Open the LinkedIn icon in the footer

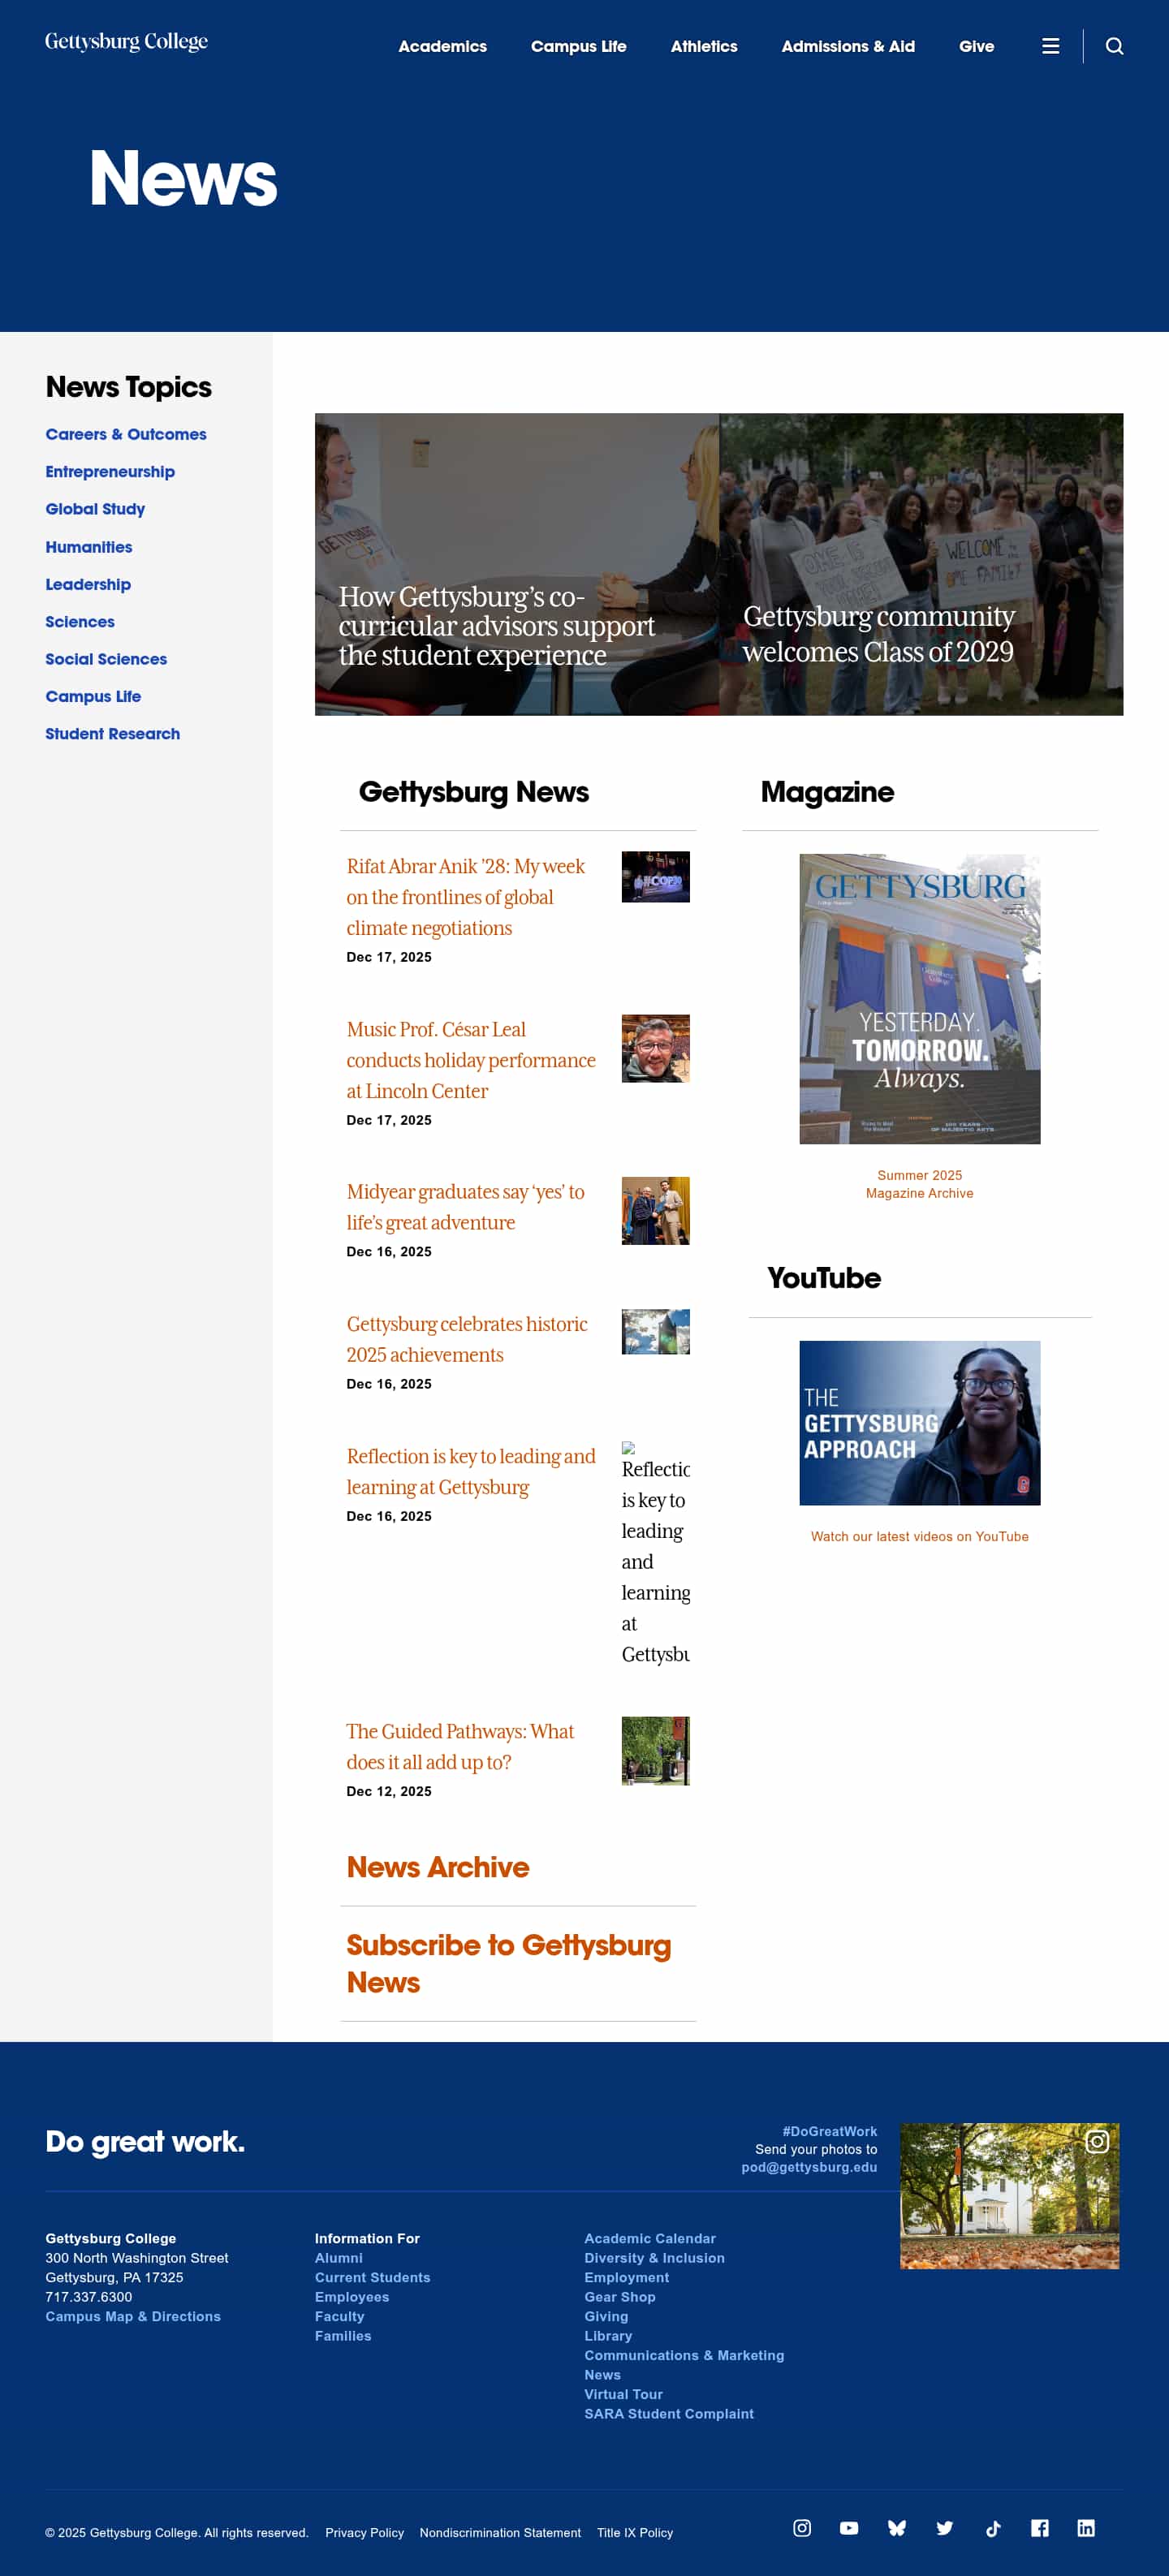point(1086,2528)
